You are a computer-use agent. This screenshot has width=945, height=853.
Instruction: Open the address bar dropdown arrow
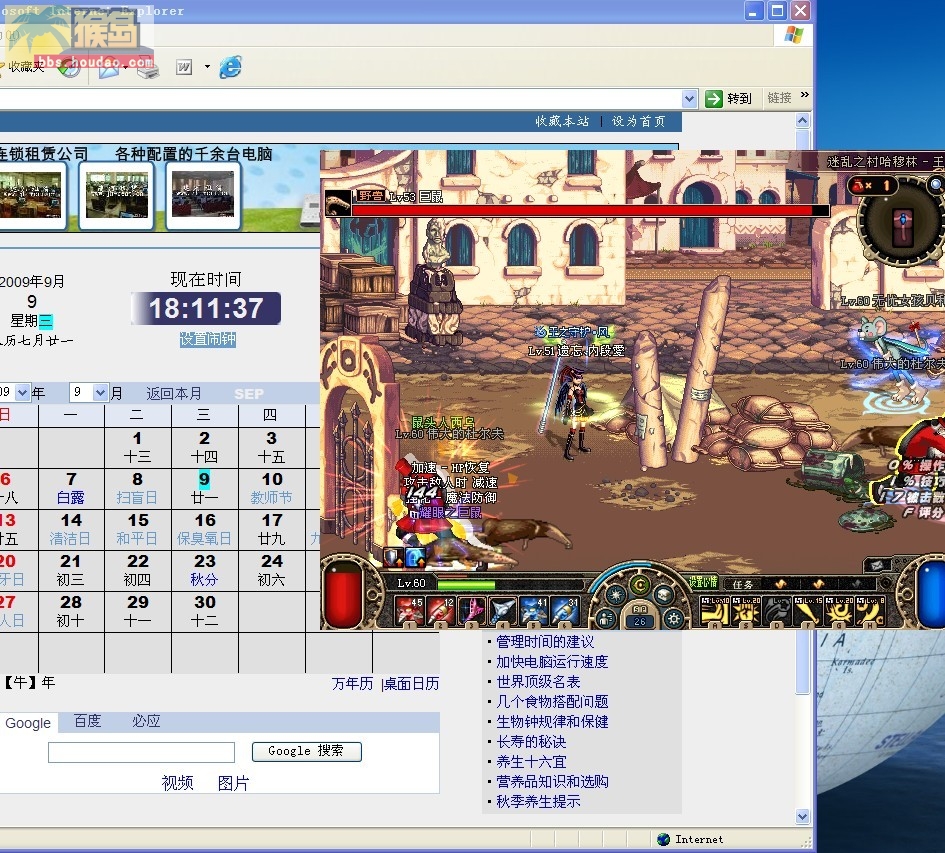689,98
